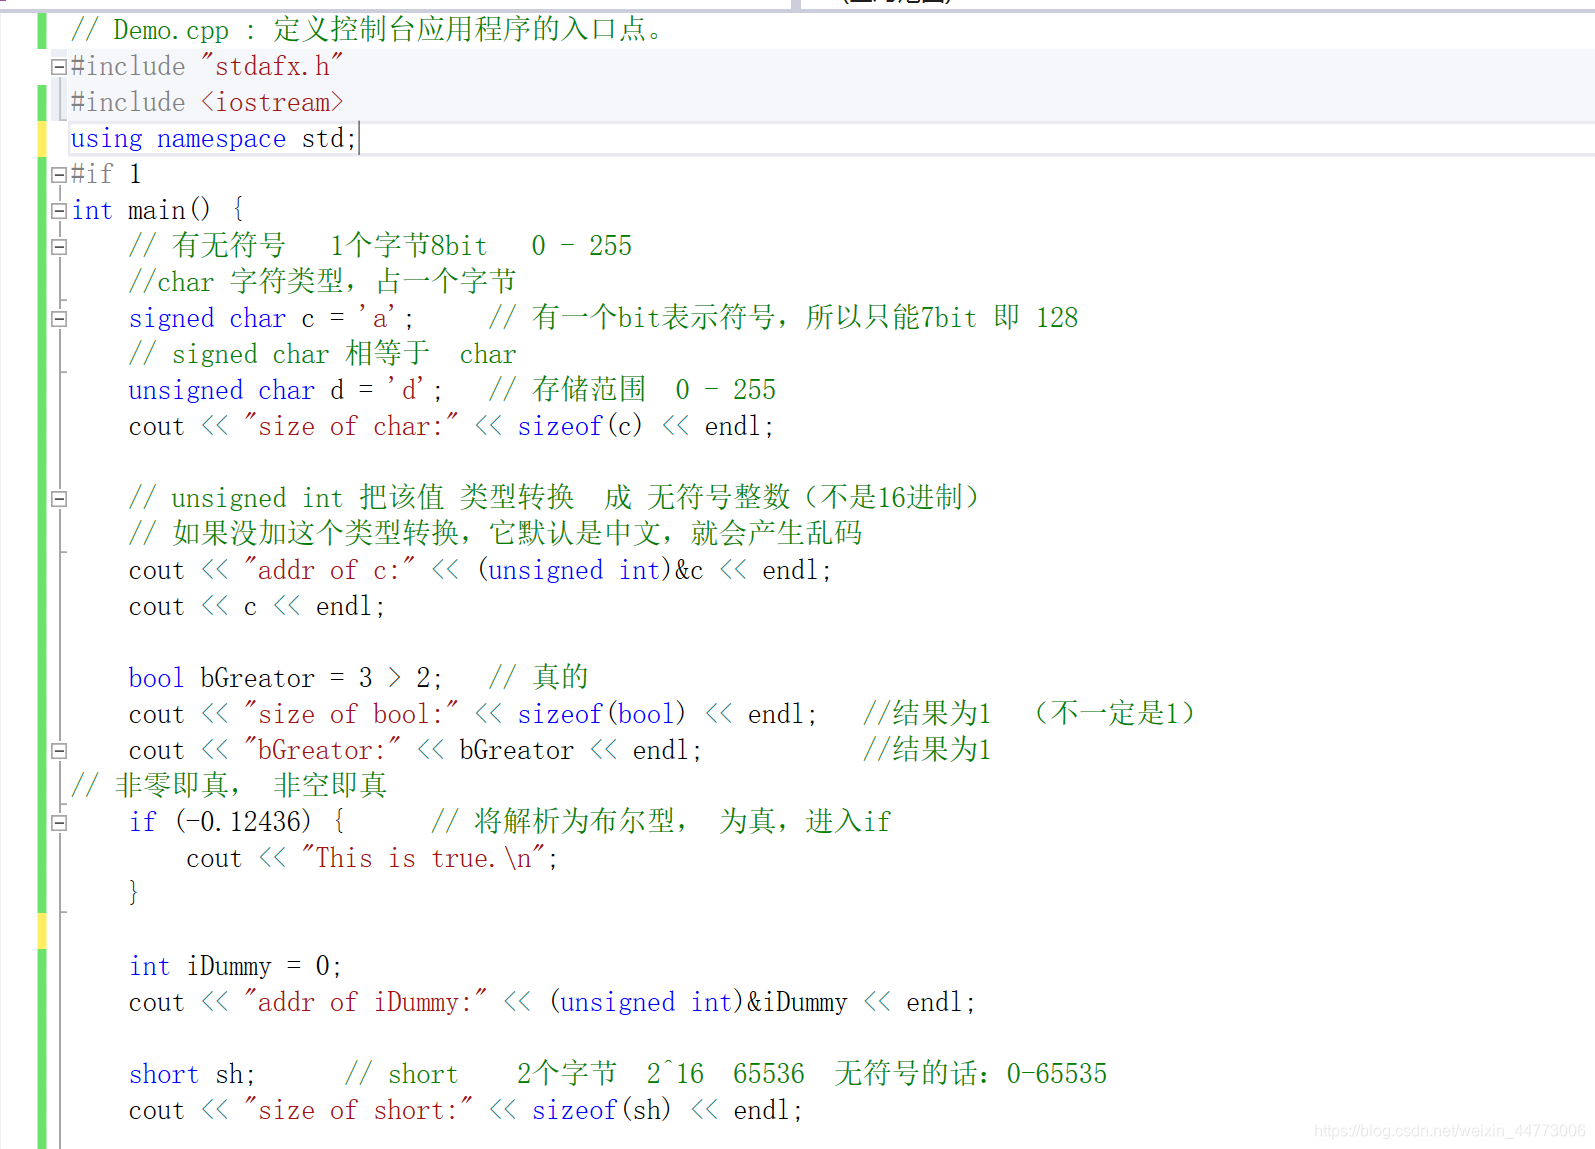The image size is (1595, 1149).
Task: Click the '// signed char 相等于 char' comment
Action: tap(322, 354)
